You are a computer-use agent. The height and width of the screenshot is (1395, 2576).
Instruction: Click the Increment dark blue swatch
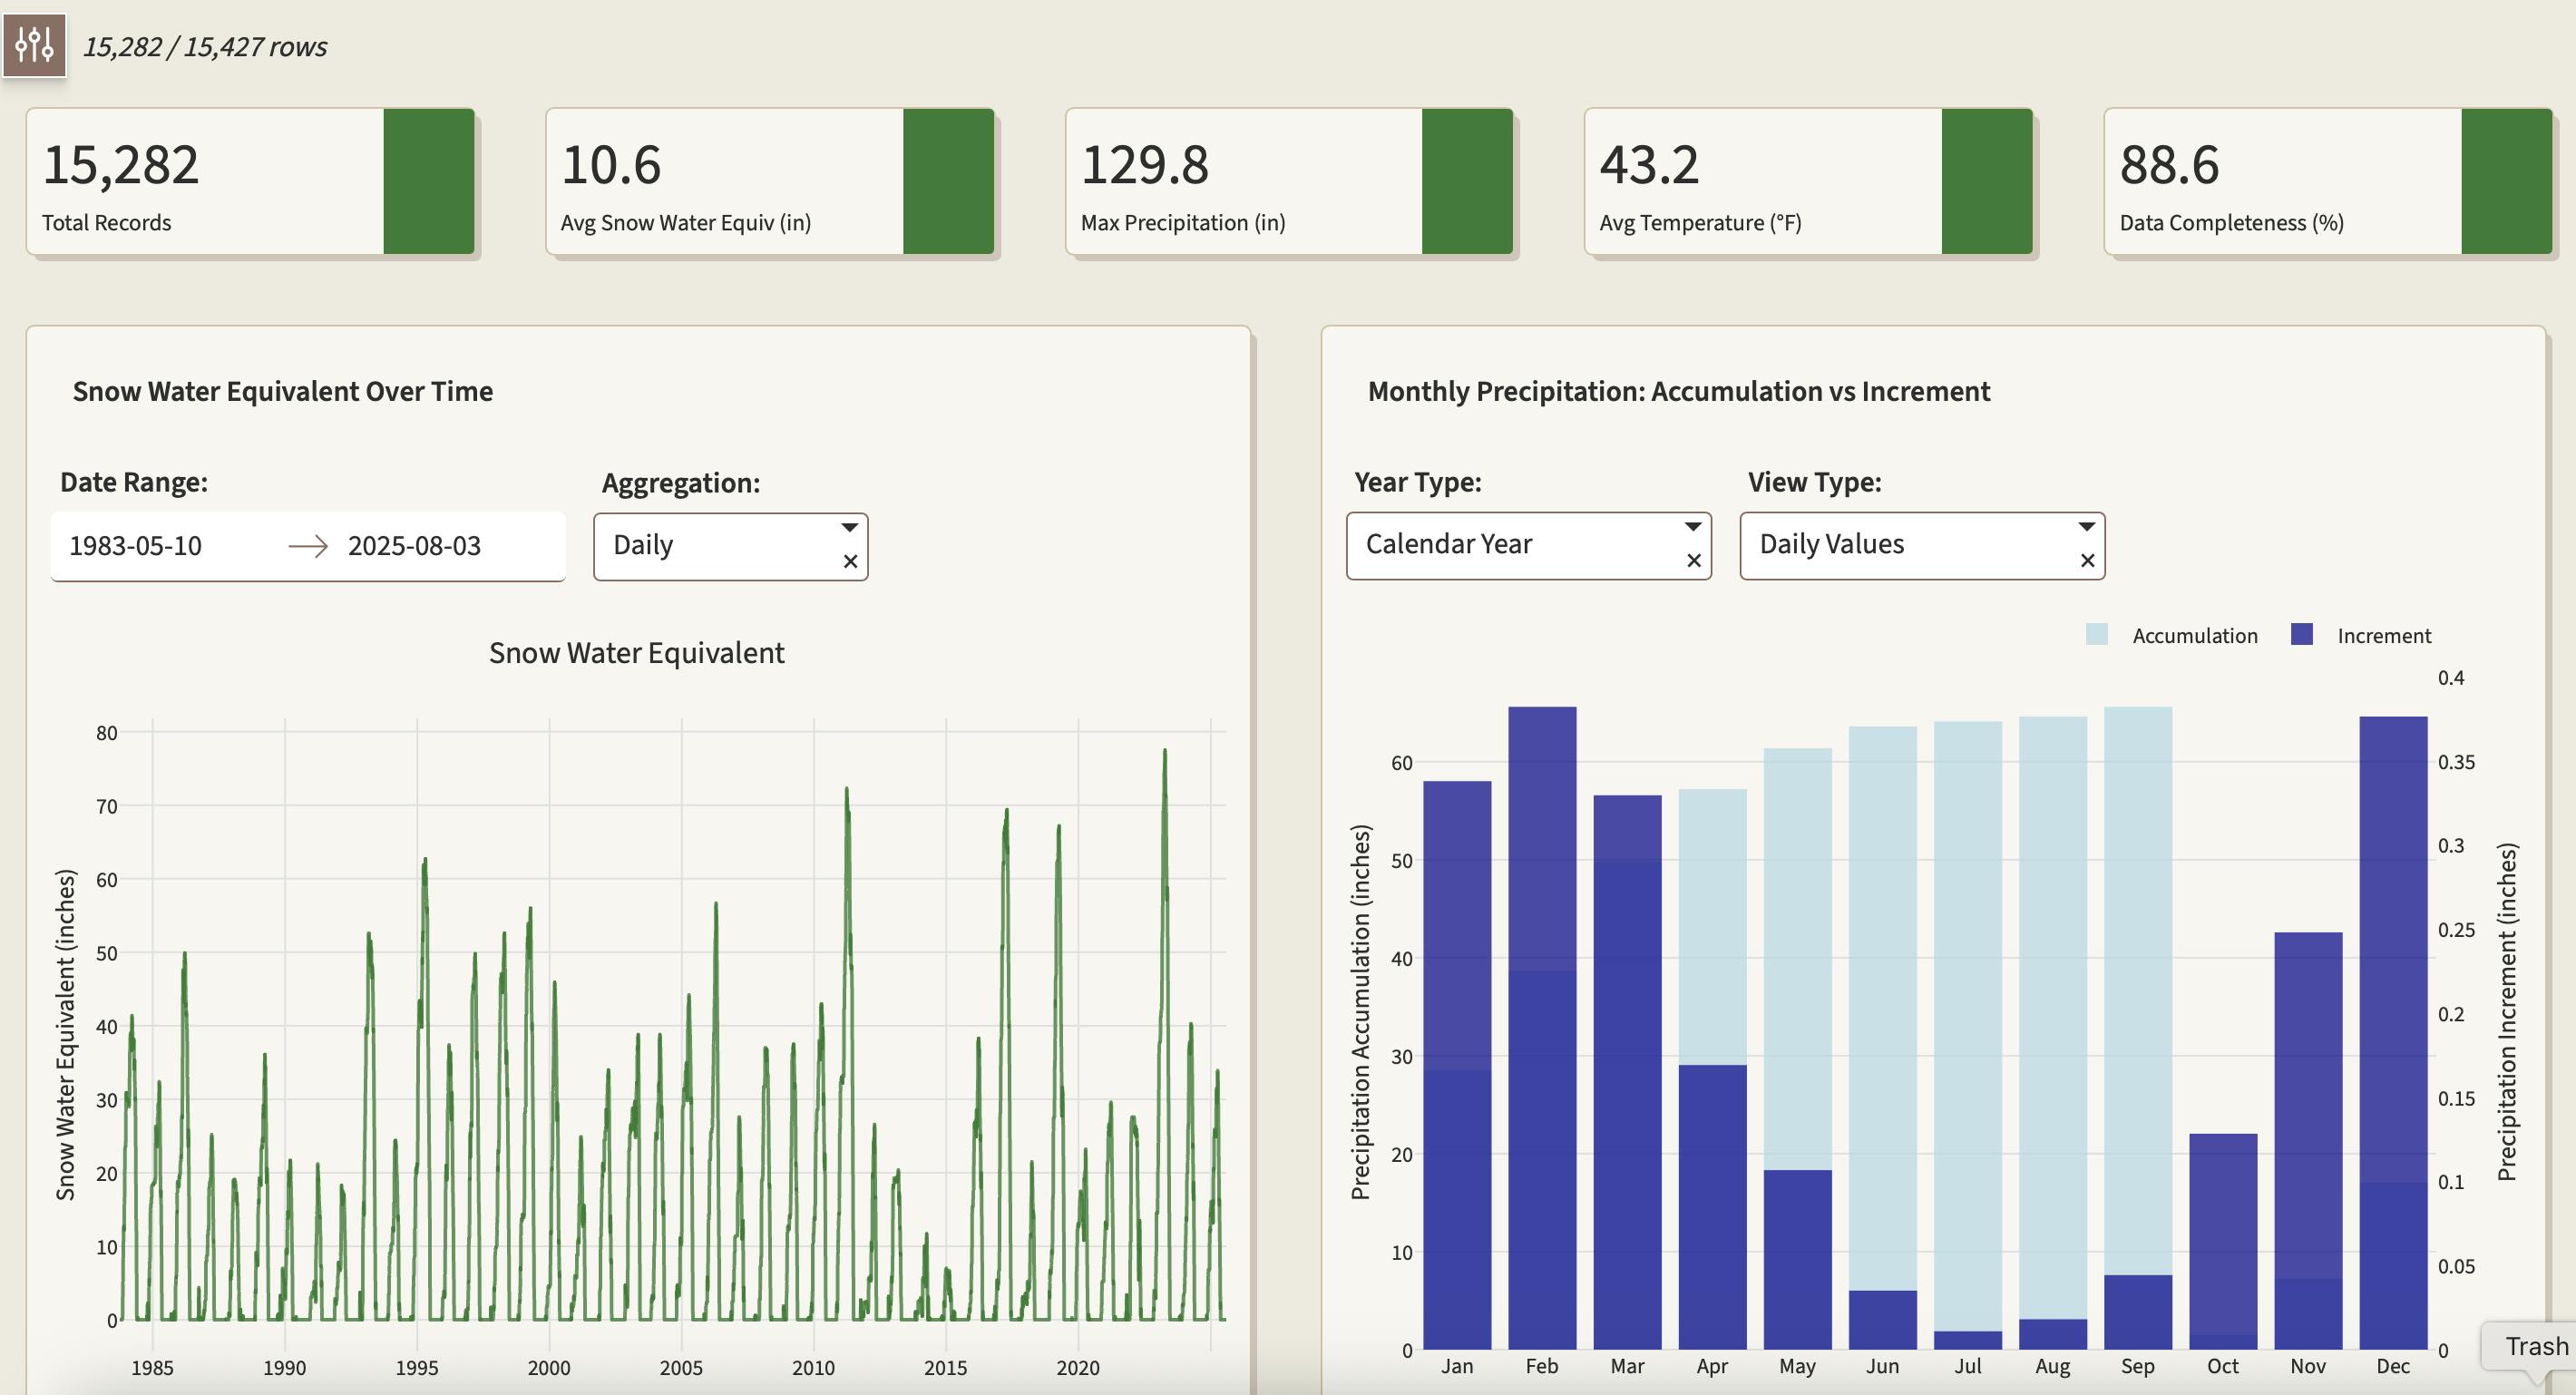(x=2301, y=635)
